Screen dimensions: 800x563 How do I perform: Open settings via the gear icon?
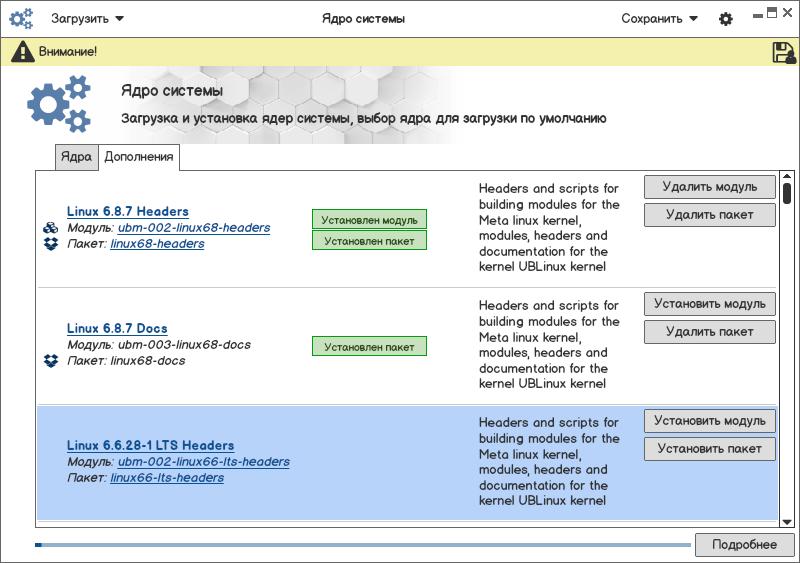[726, 19]
